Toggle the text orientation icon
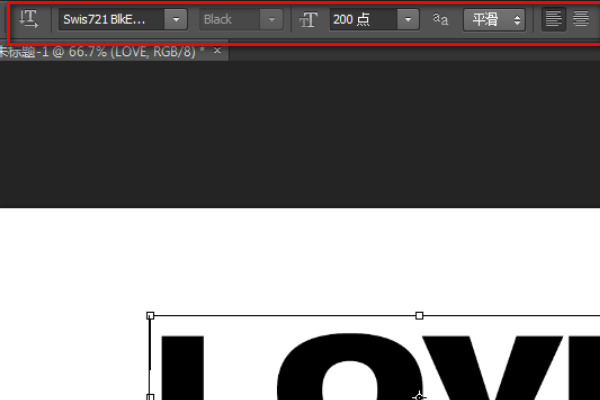Image resolution: width=600 pixels, height=400 pixels. point(29,19)
